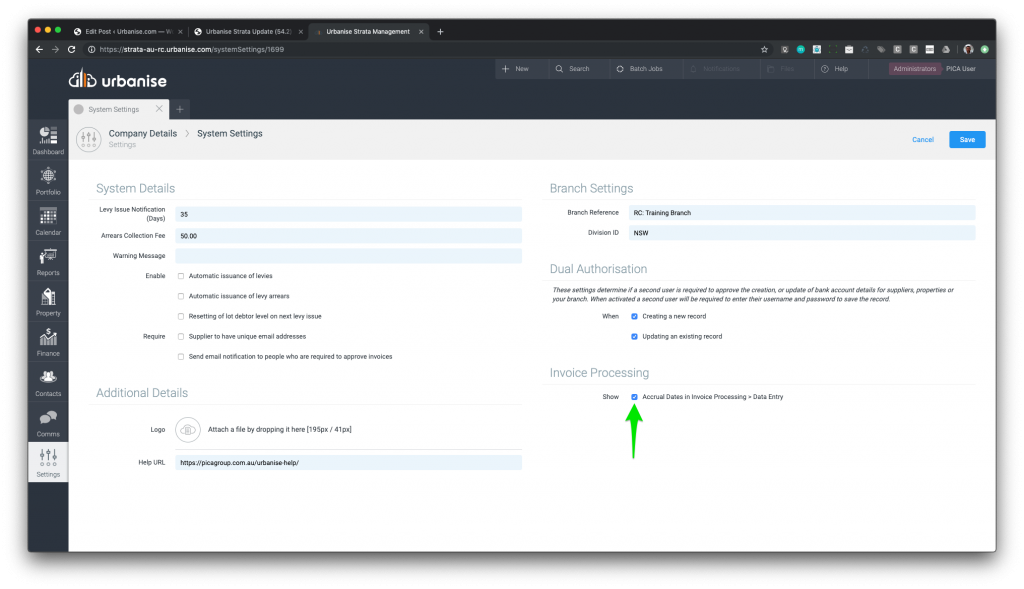This screenshot has width=1024, height=589.
Task: Click the Arrears Collection Fee field
Action: tap(348, 236)
